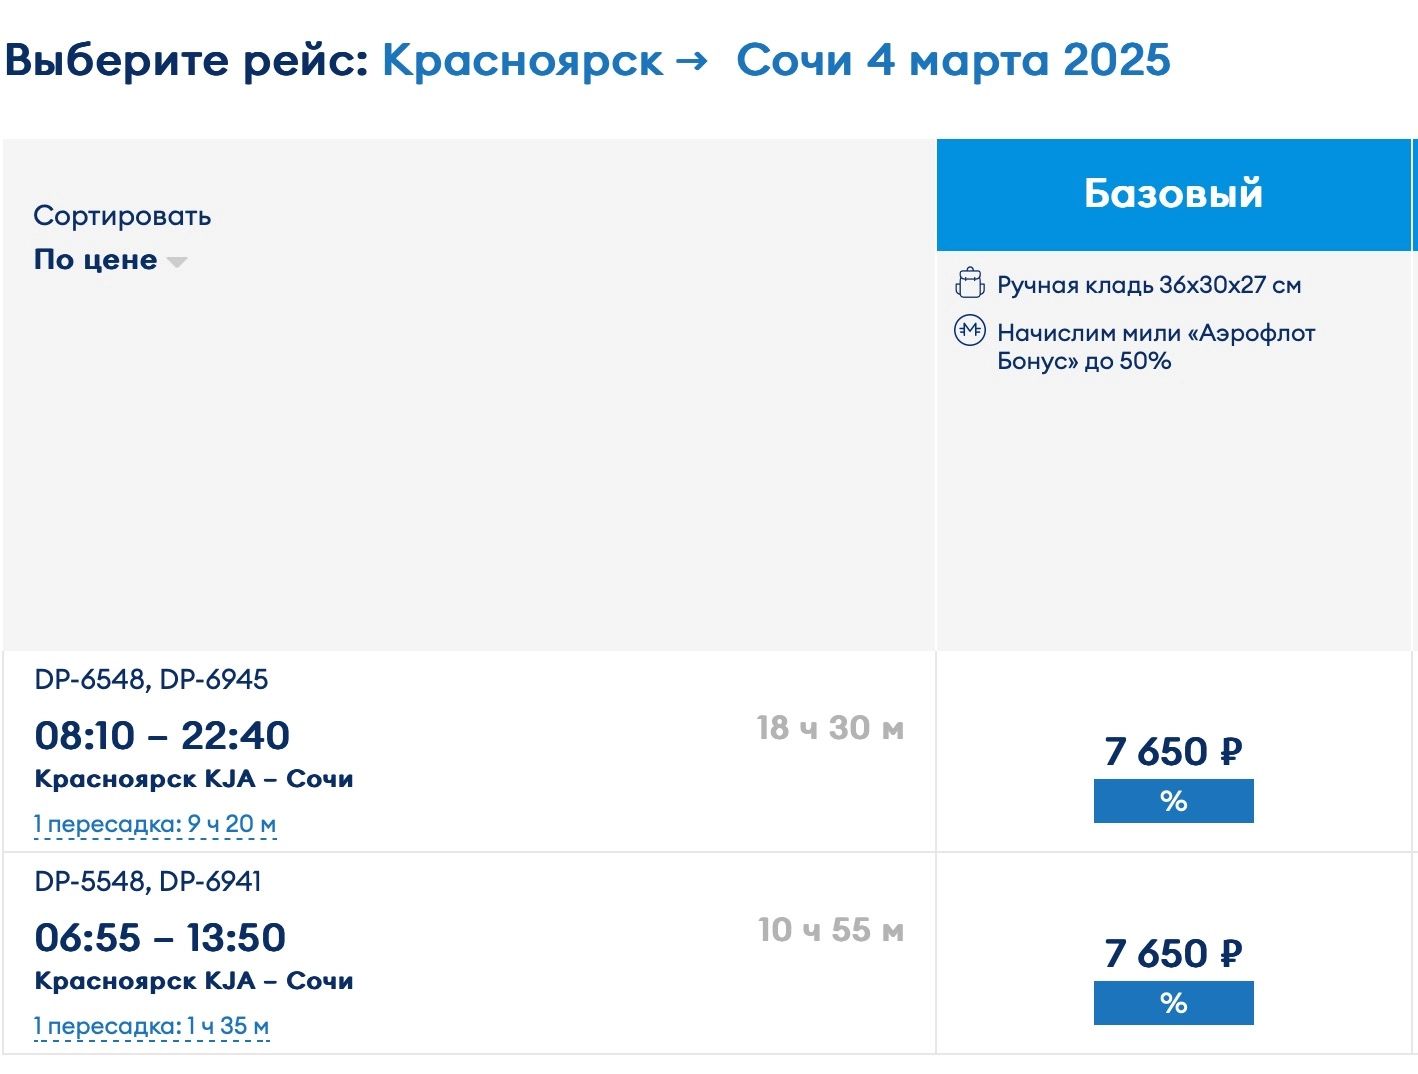Image resolution: width=1418 pixels, height=1074 pixels.
Task: Click the % discount badge for flight DP-6548
Action: [1173, 801]
